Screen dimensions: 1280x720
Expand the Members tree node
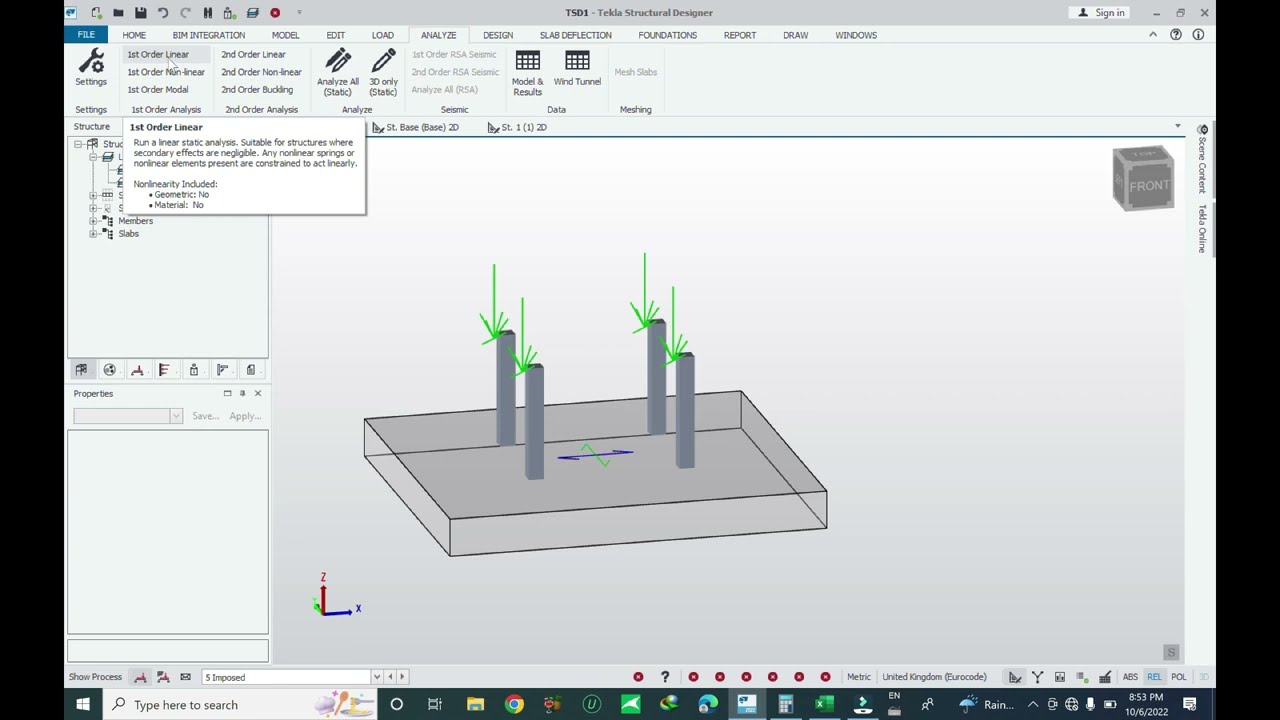pyautogui.click(x=93, y=221)
